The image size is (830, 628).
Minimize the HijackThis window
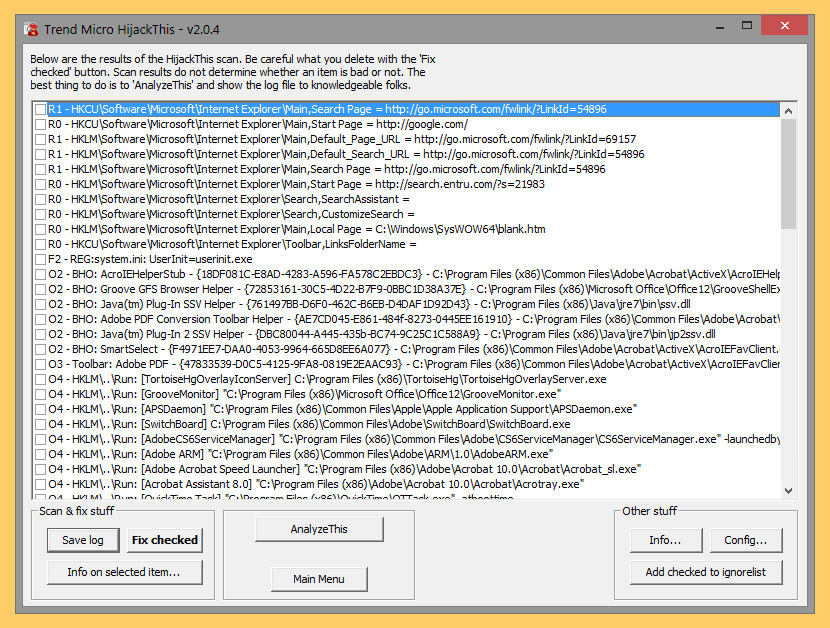(720, 26)
